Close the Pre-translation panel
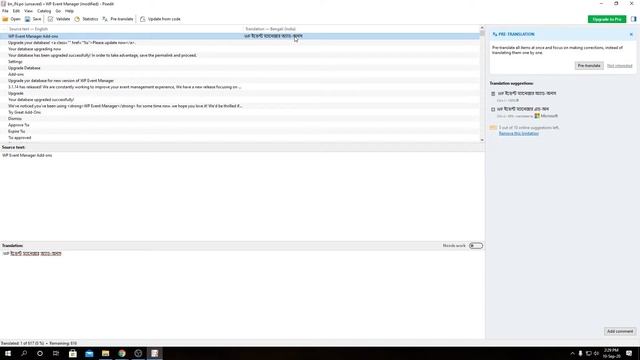This screenshot has height=360, width=640. click(631, 34)
